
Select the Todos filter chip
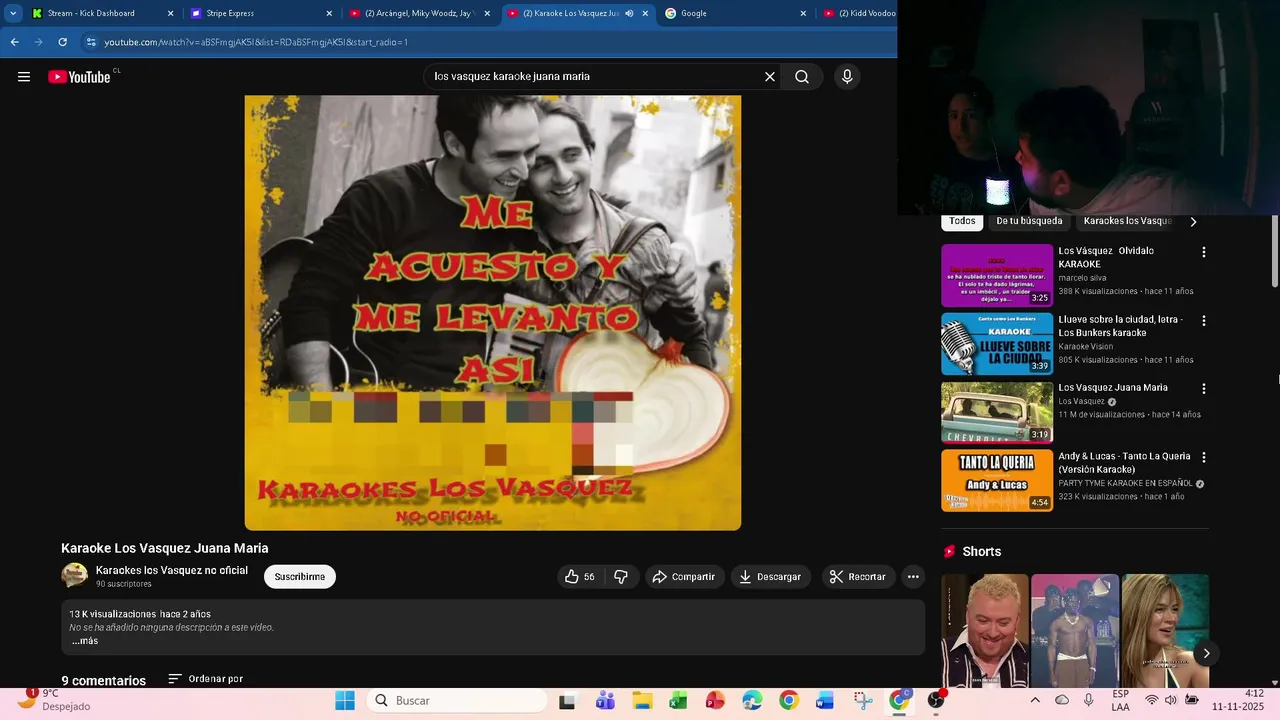tap(962, 221)
